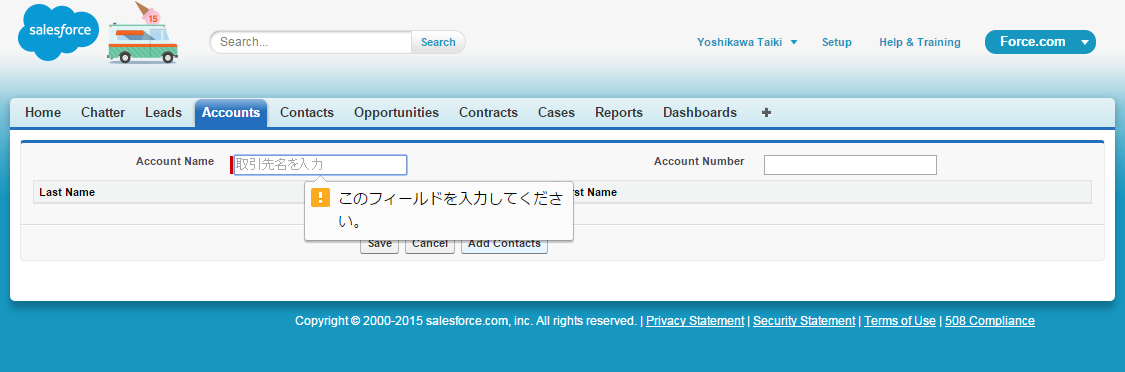The image size is (1125, 372).
Task: Open the Yoshikawa Taiki user menu
Action: (x=747, y=42)
